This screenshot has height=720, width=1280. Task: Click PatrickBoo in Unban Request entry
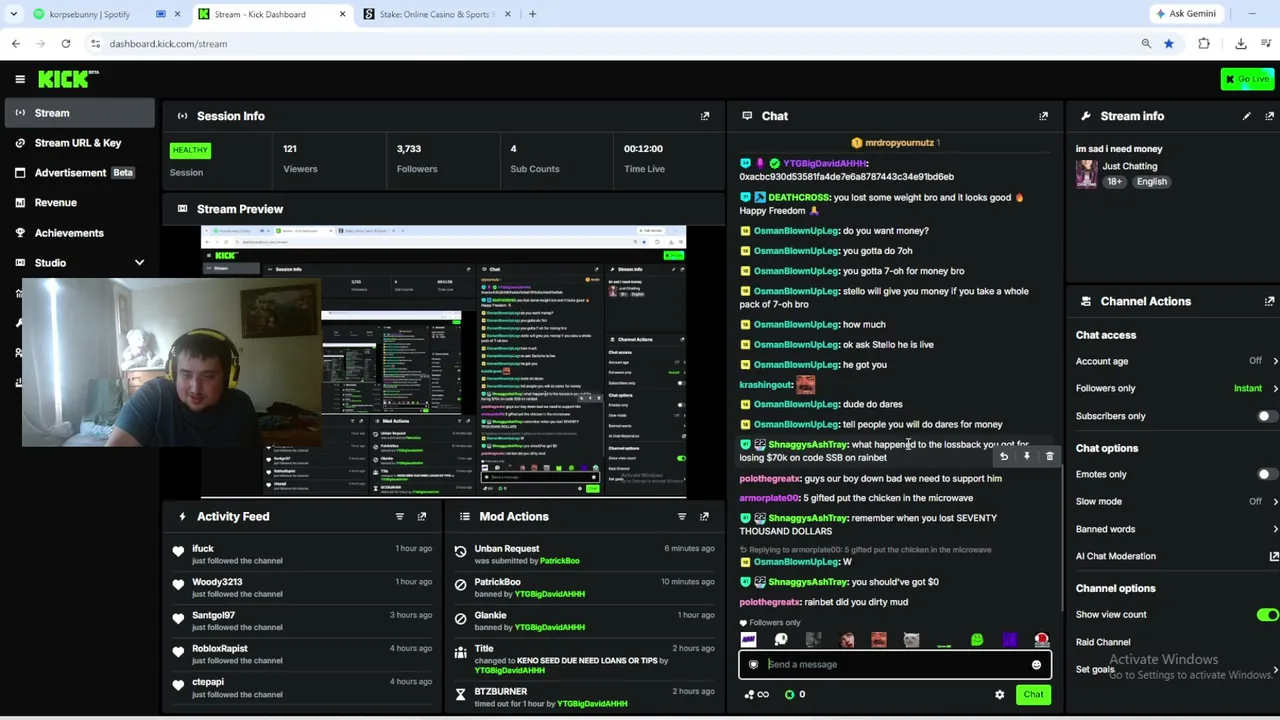pyautogui.click(x=559, y=561)
